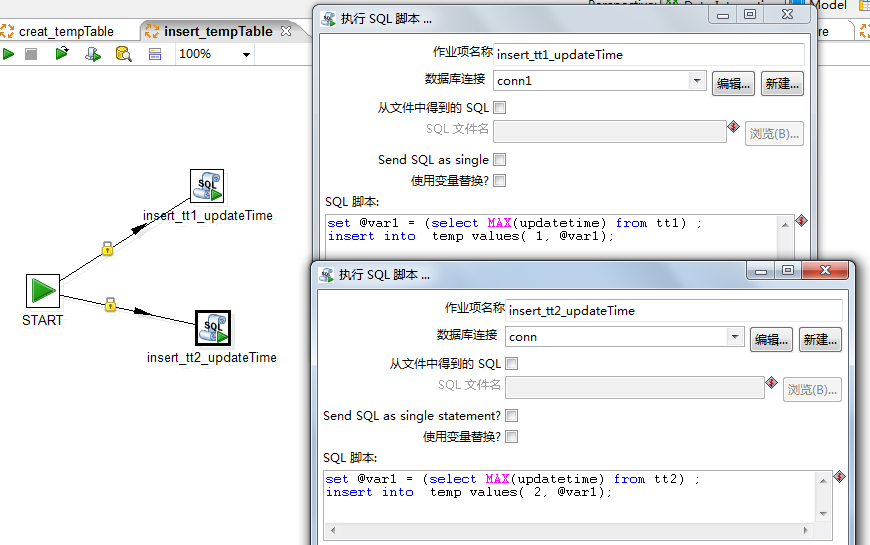The height and width of the screenshot is (545, 870).
Task: Click 新建 button beside conn connection
Action: (820, 340)
